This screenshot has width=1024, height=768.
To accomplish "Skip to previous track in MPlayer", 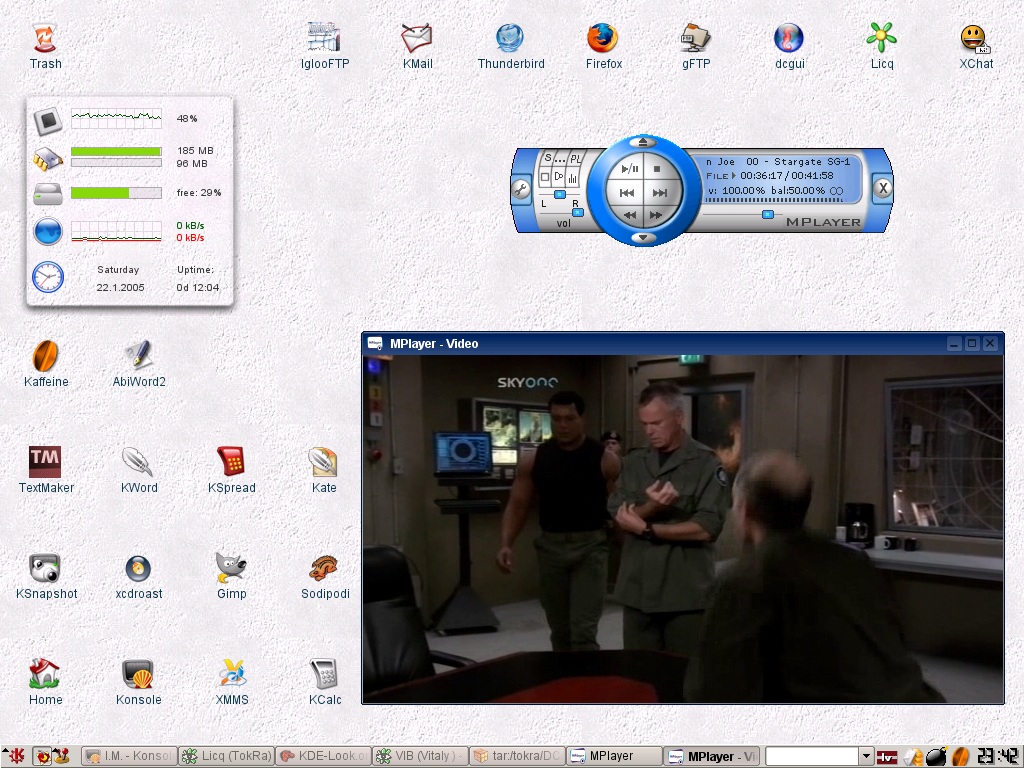I will [x=626, y=193].
